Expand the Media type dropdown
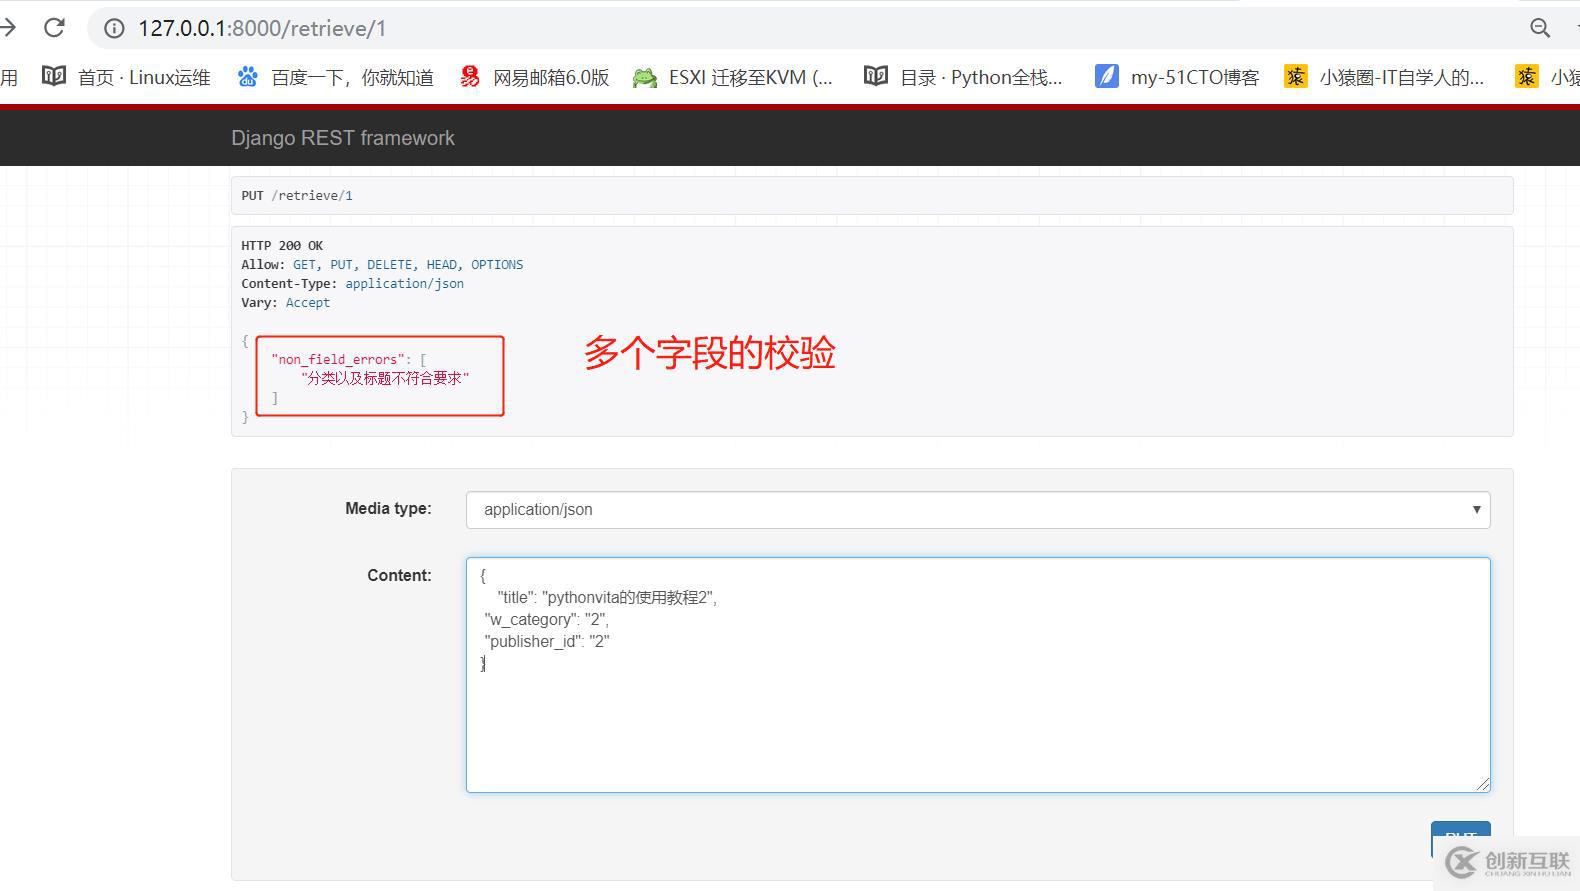This screenshot has width=1580, height=891. click(x=978, y=510)
